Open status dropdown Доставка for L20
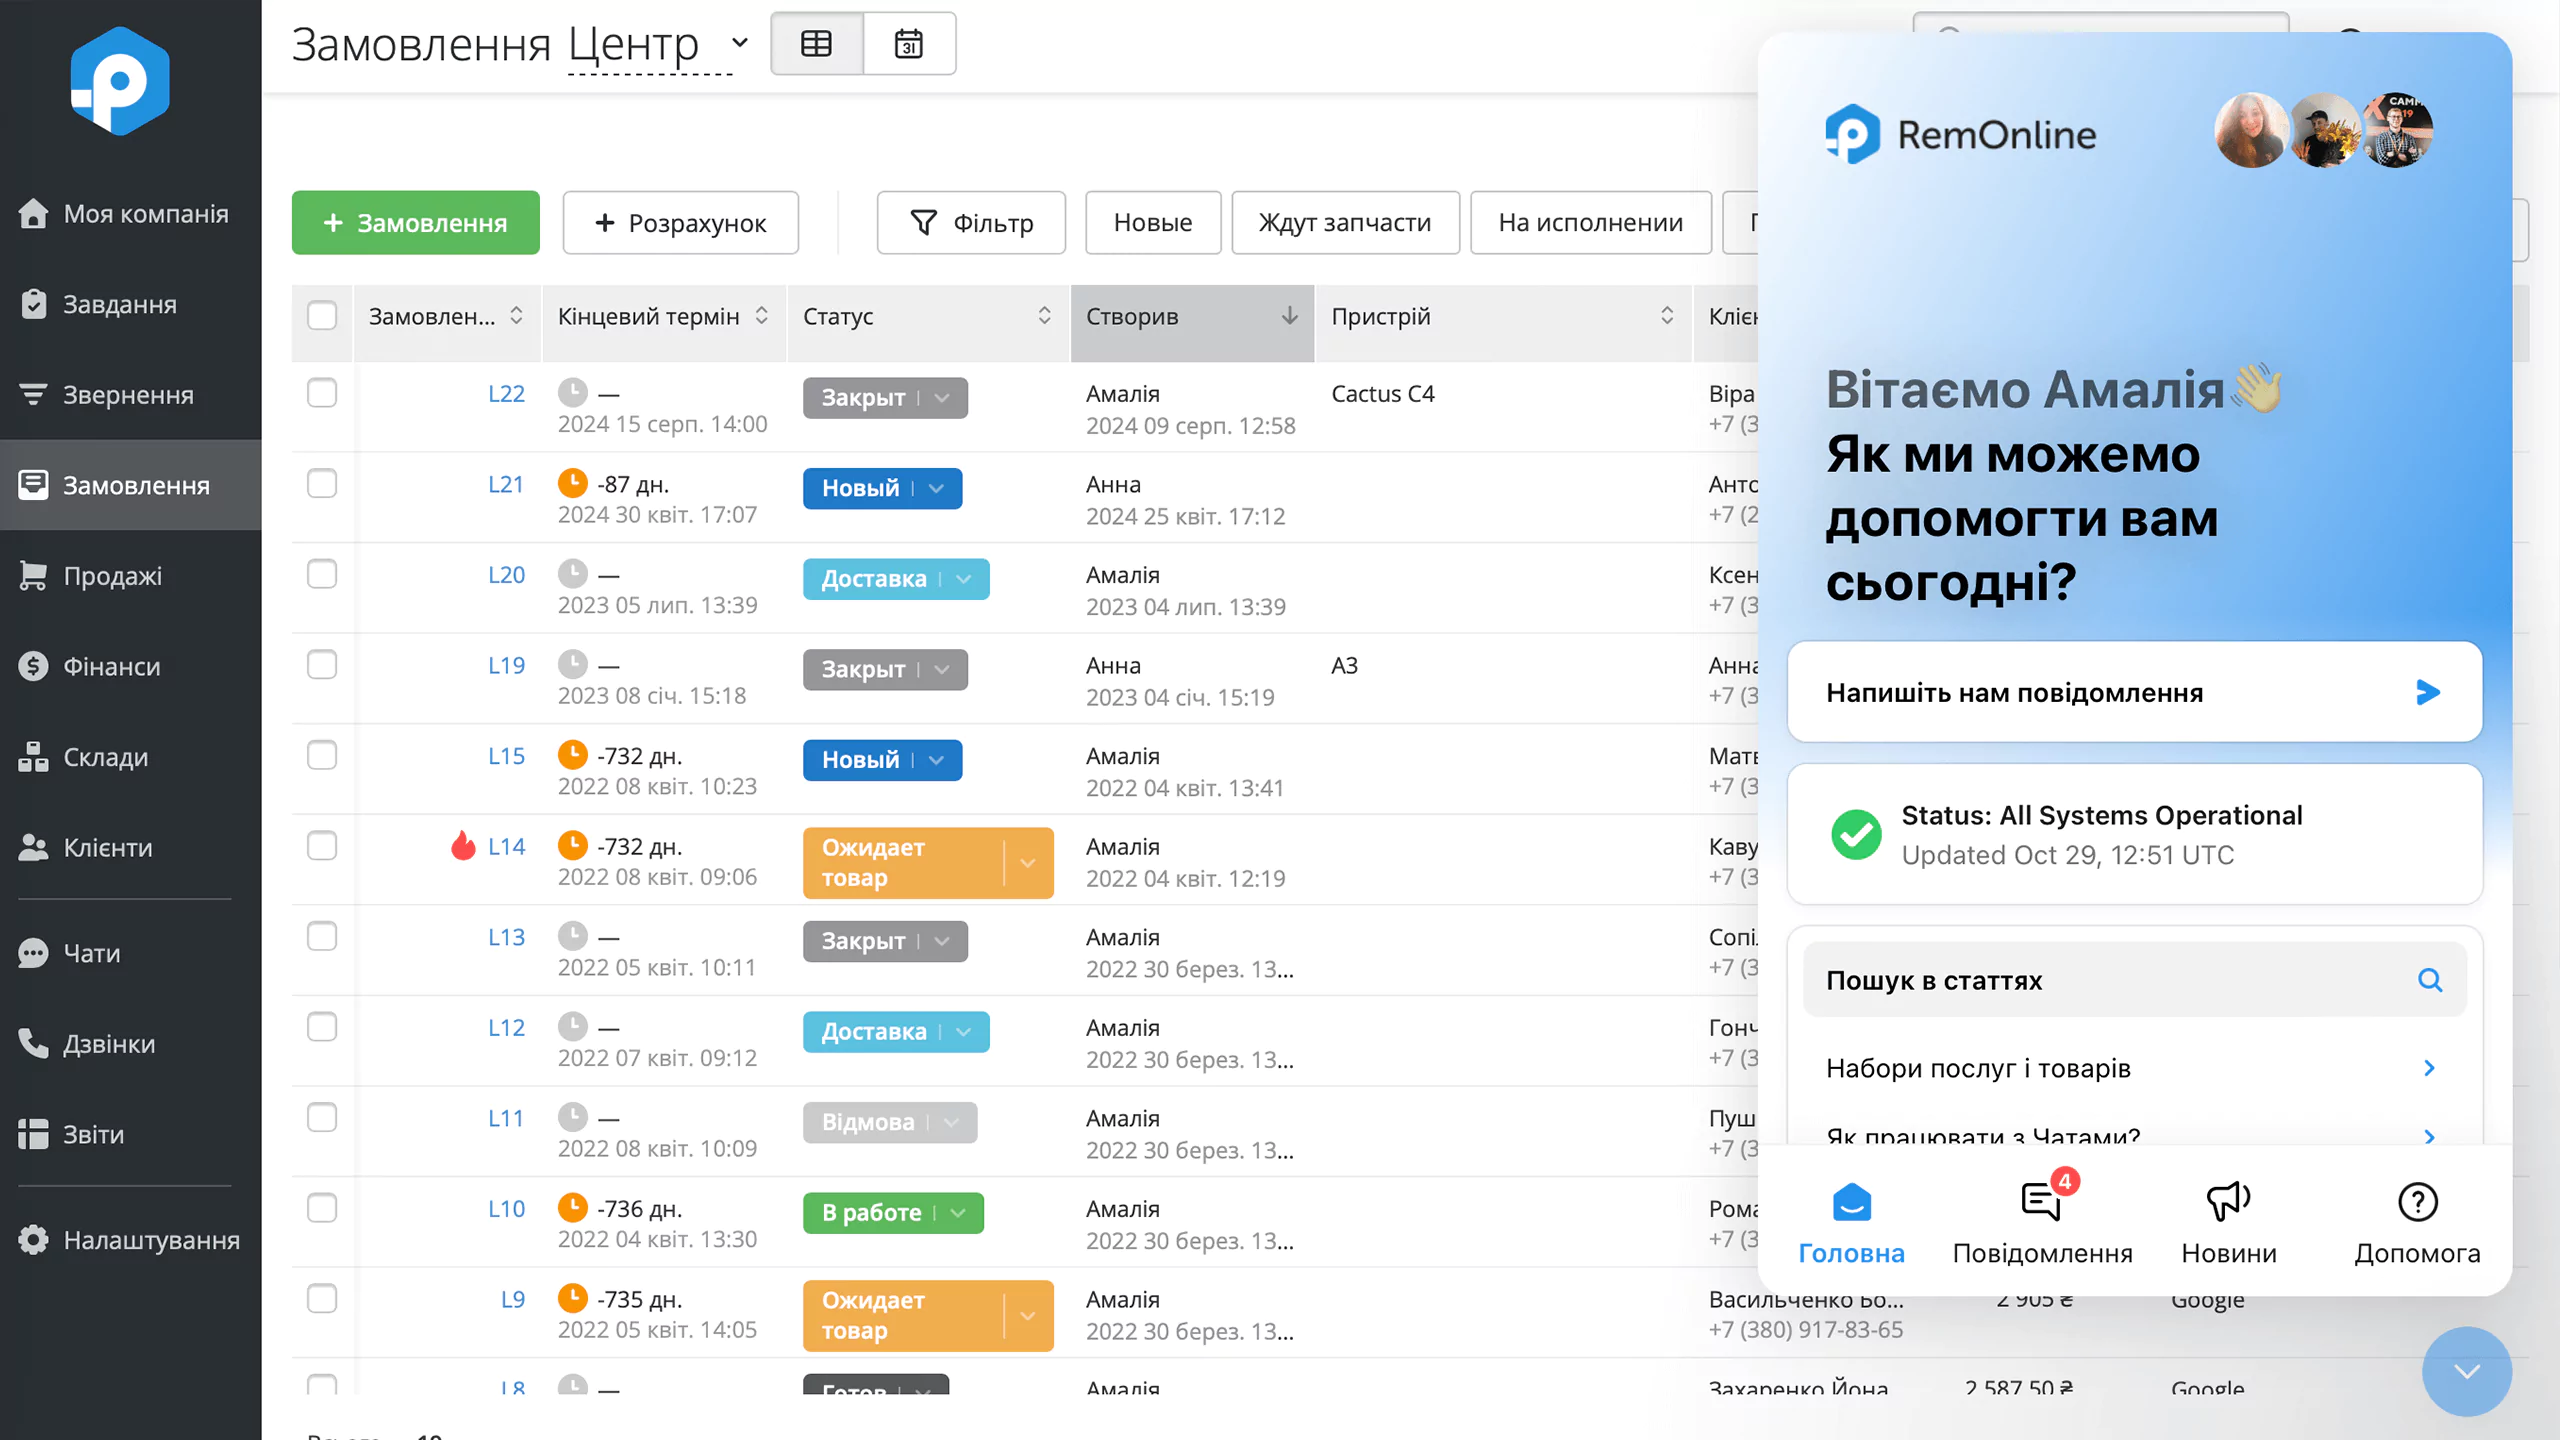 tap(896, 579)
